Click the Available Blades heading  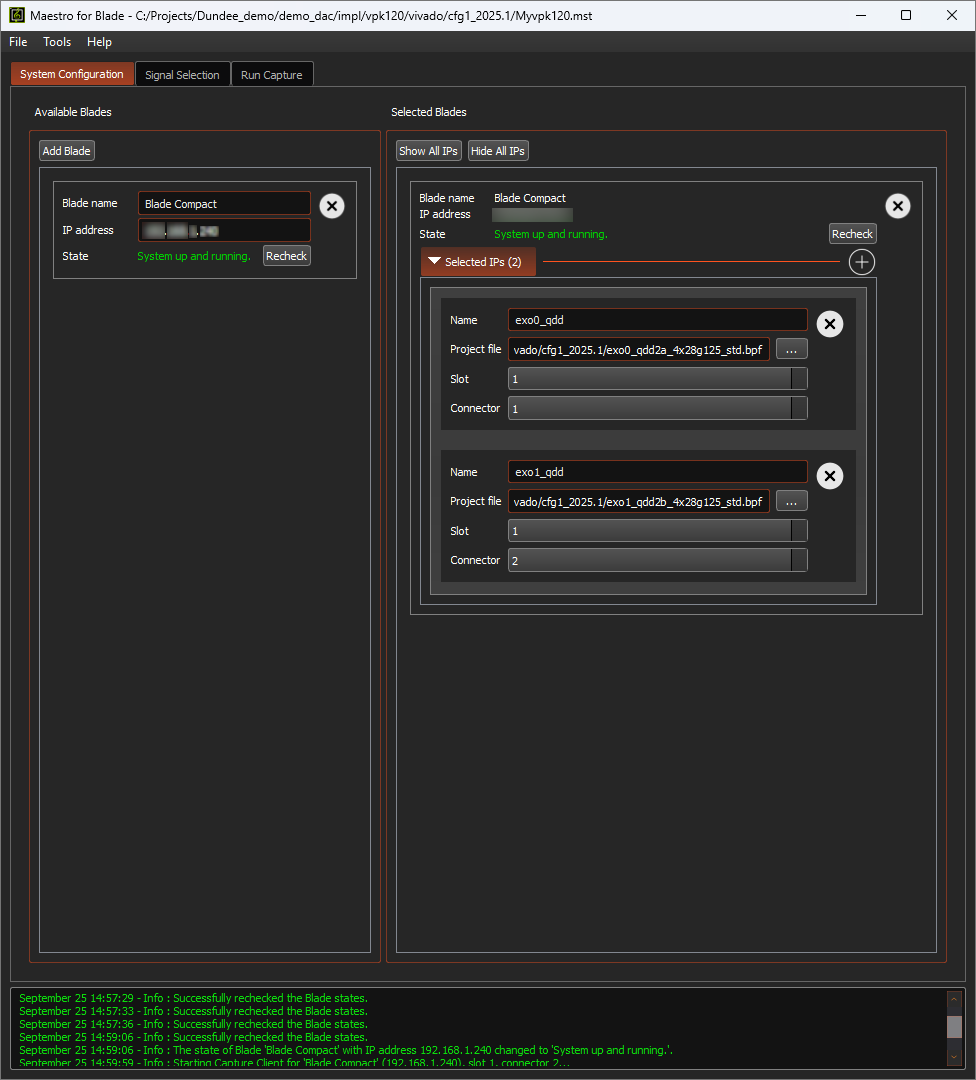pyautogui.click(x=73, y=112)
